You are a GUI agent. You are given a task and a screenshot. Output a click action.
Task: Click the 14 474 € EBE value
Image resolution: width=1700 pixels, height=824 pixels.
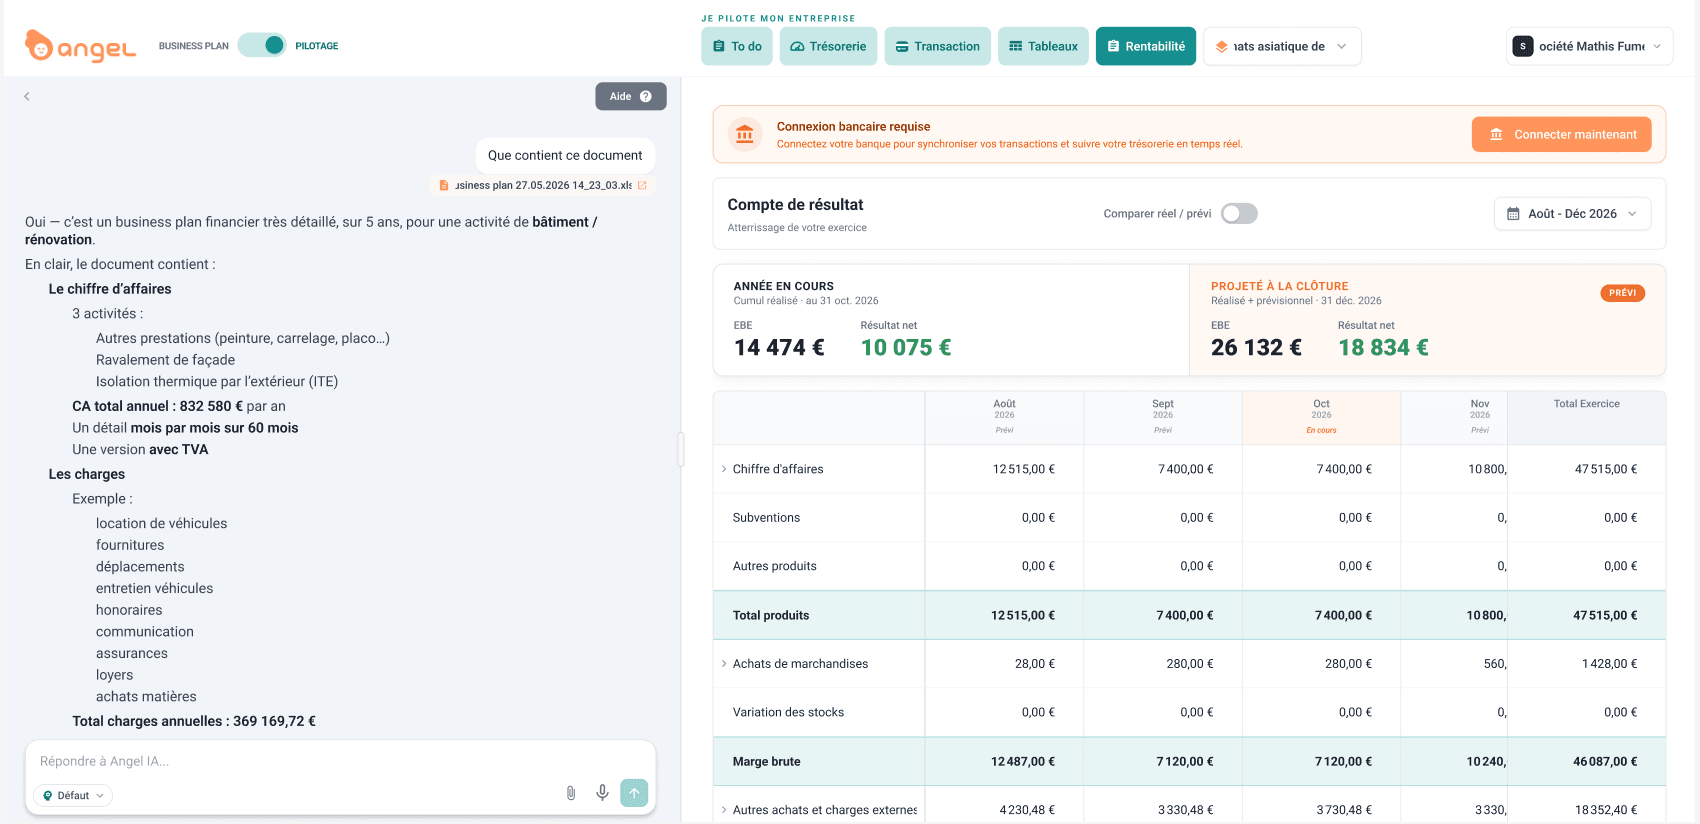click(779, 347)
